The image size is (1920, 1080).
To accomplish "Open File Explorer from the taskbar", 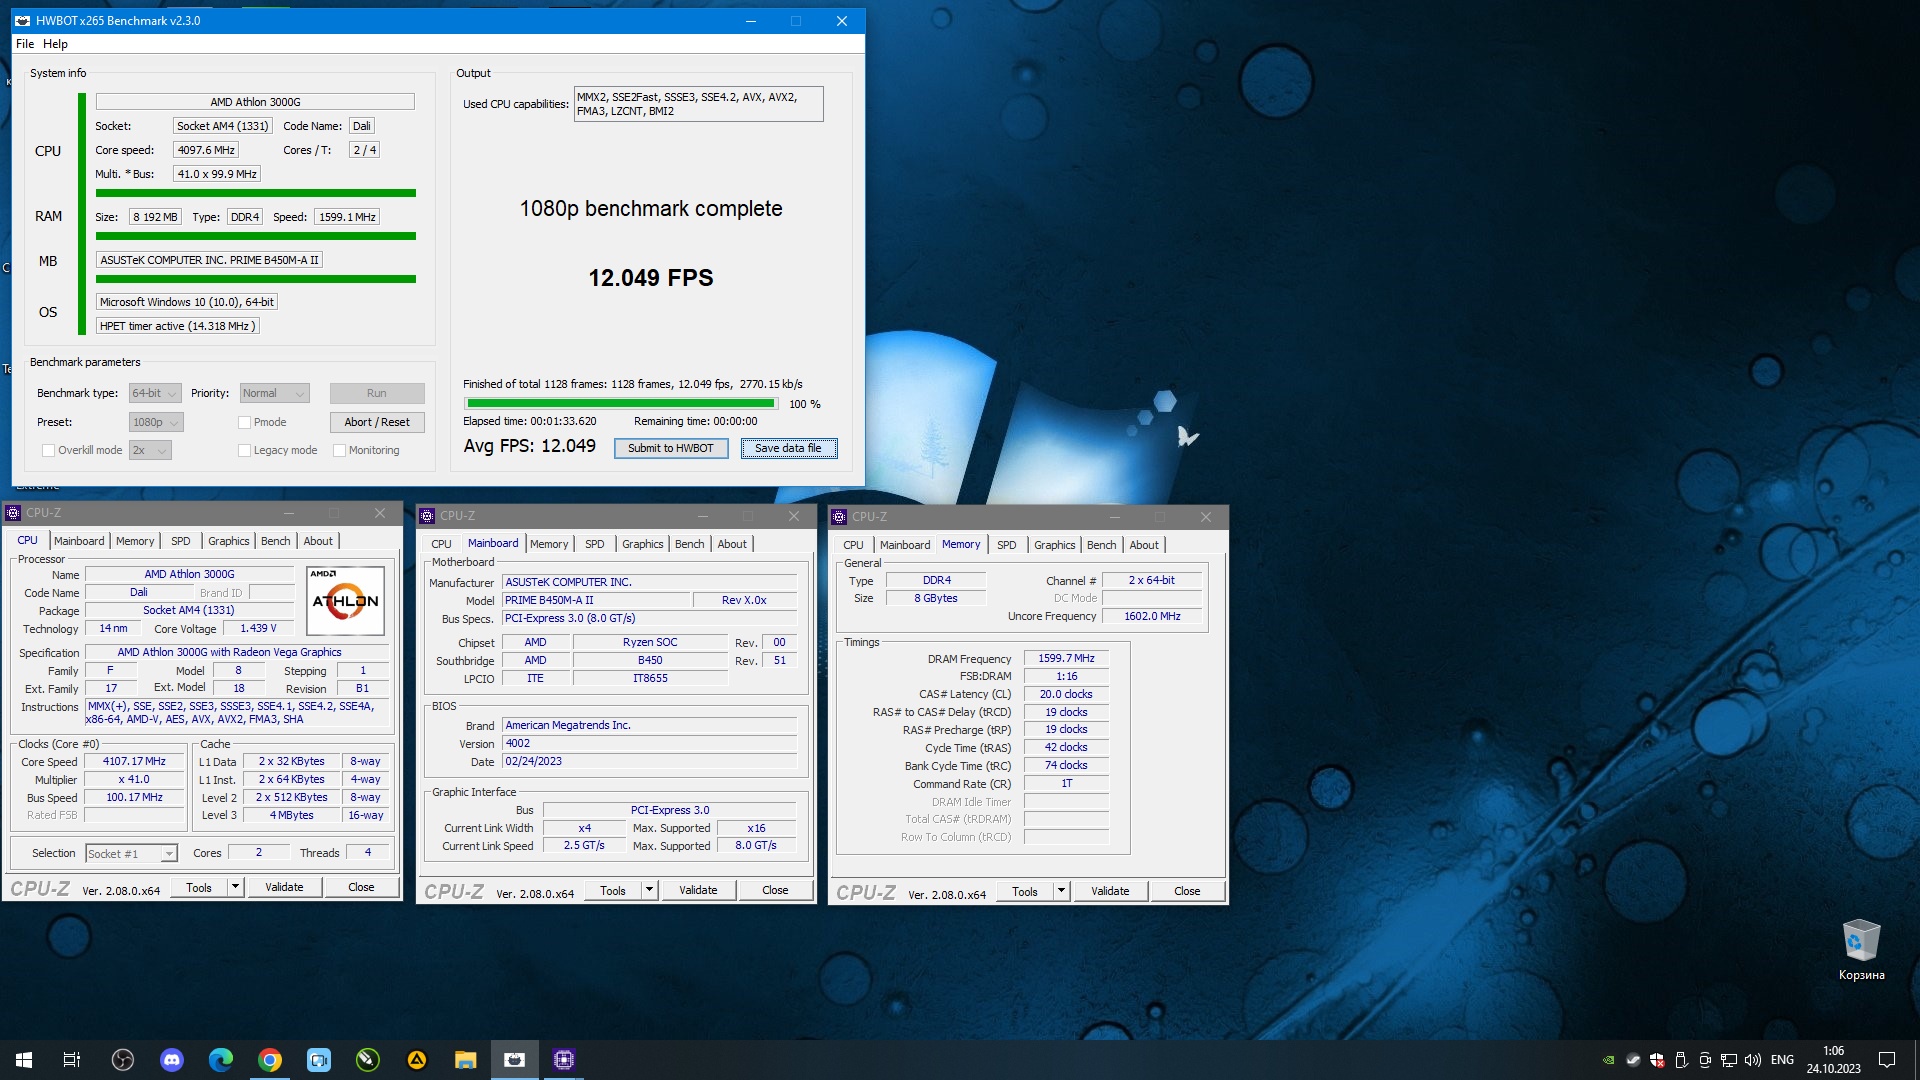I will click(466, 1060).
